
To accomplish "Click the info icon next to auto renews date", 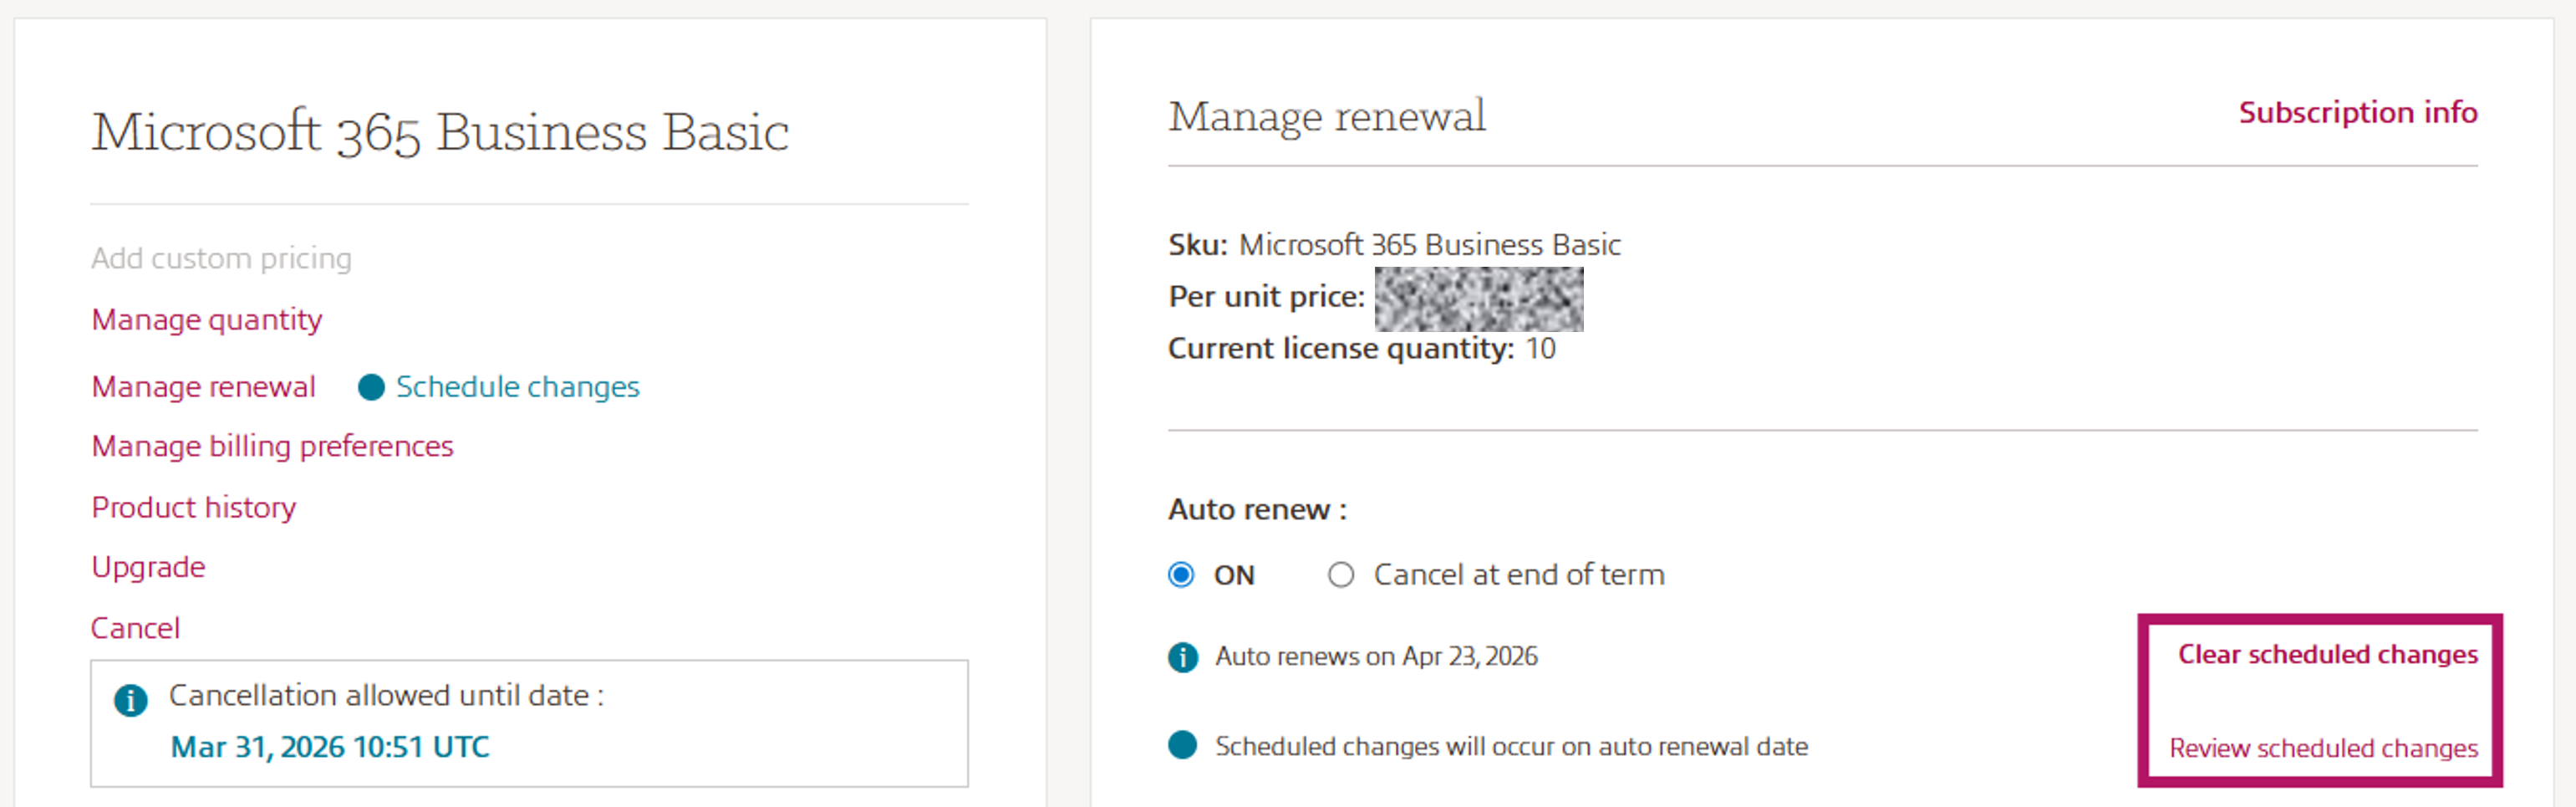I will (x=1184, y=657).
